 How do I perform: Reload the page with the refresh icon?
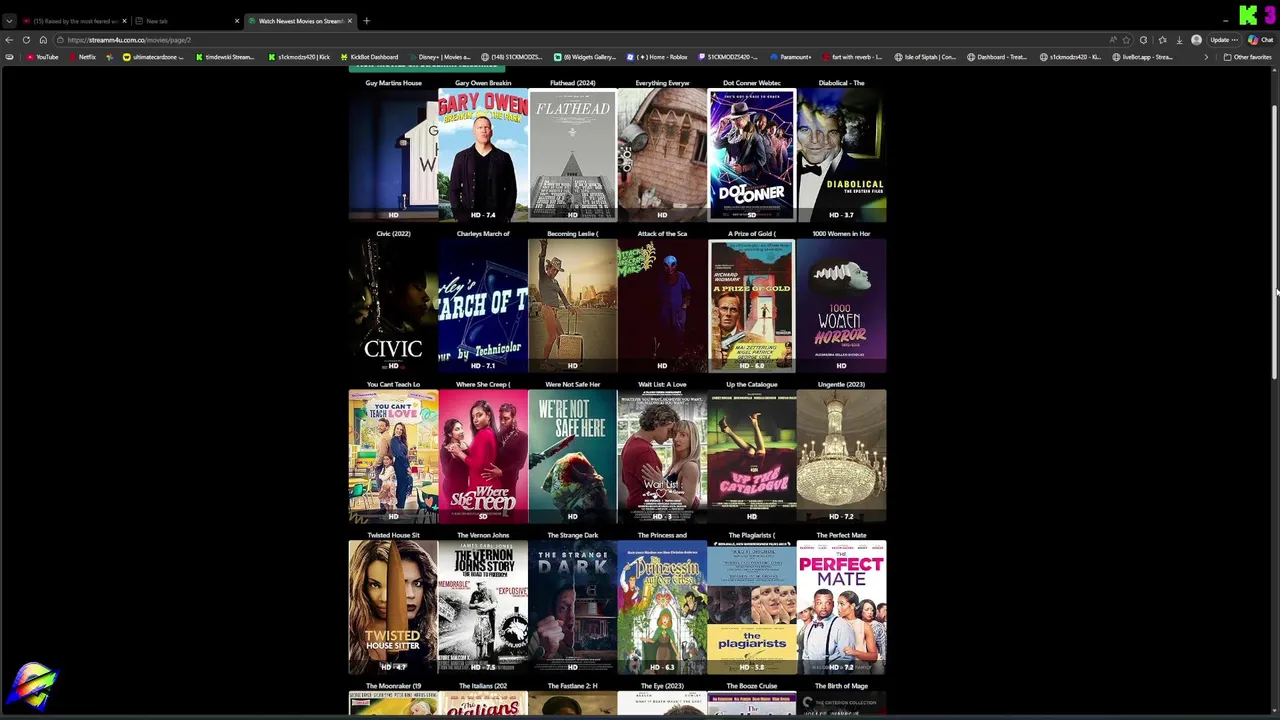[26, 40]
